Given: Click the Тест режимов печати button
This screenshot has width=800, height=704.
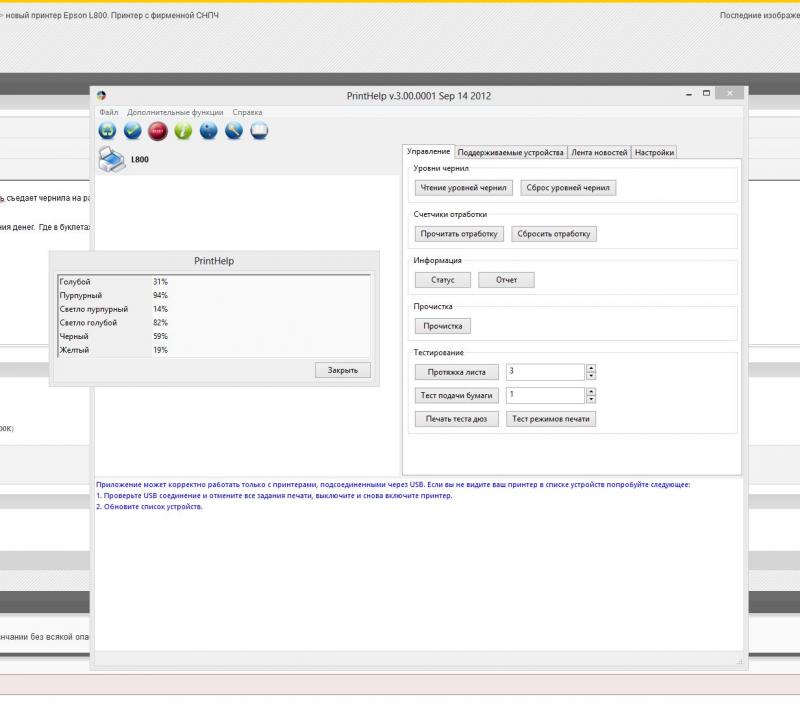Looking at the screenshot, I should 551,419.
